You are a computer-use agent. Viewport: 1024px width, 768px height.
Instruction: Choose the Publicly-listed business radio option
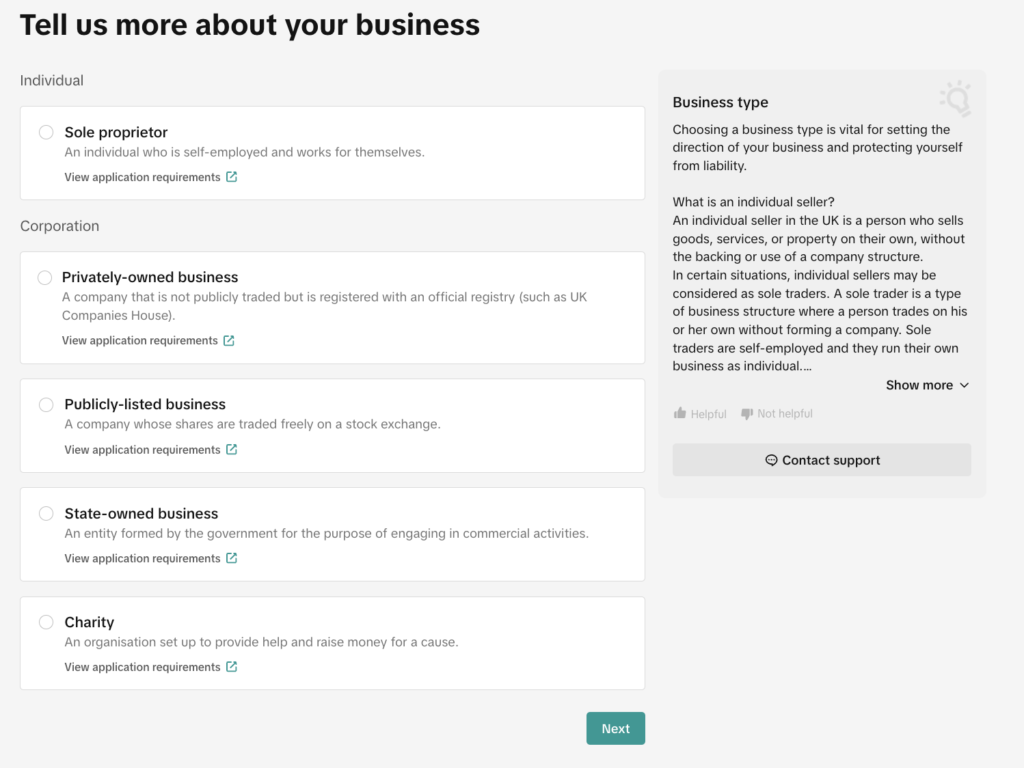tap(46, 404)
